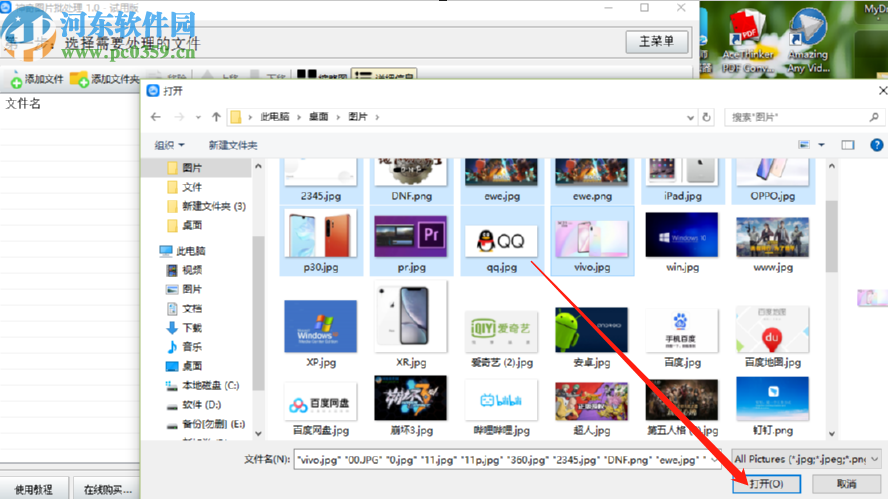Open the help icon
The height and width of the screenshot is (499, 888).
click(x=877, y=145)
